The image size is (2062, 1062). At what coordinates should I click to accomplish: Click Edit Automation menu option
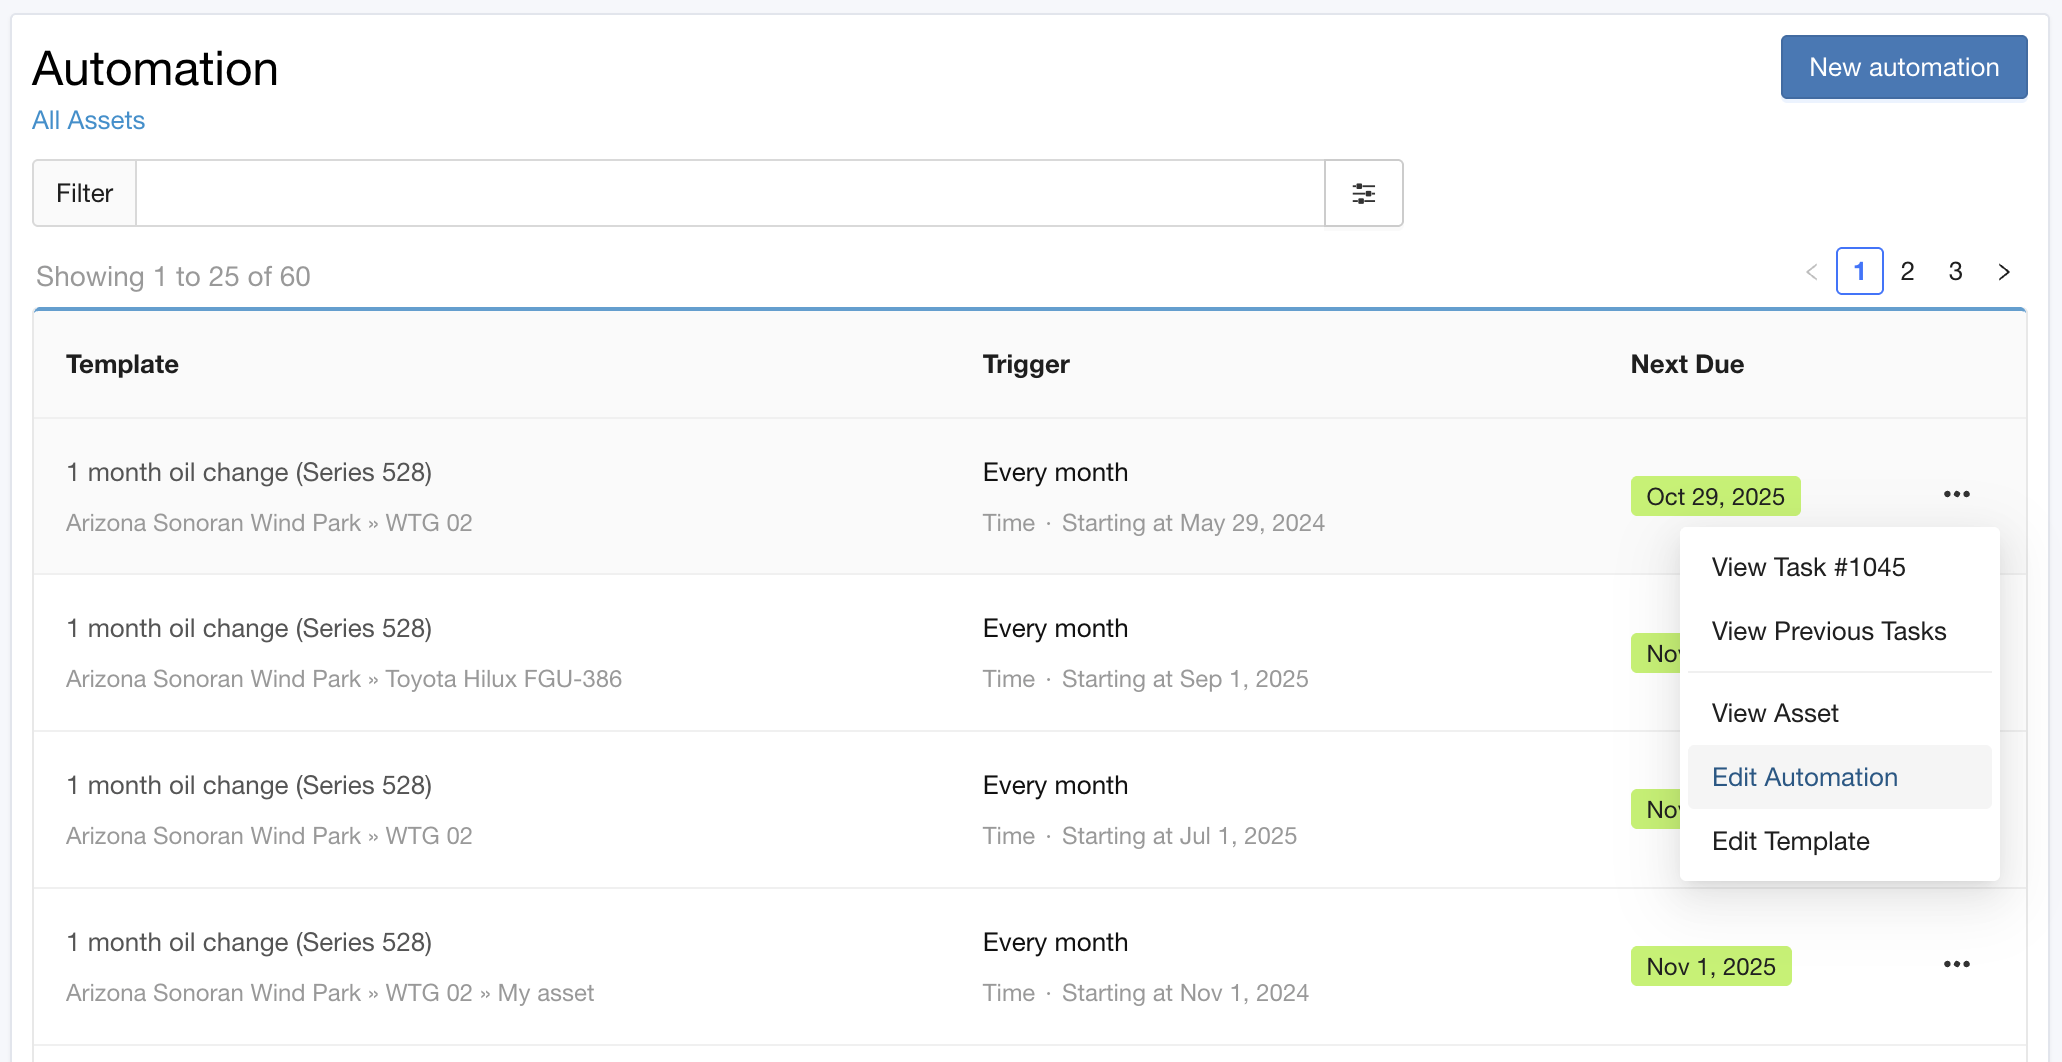click(1804, 777)
